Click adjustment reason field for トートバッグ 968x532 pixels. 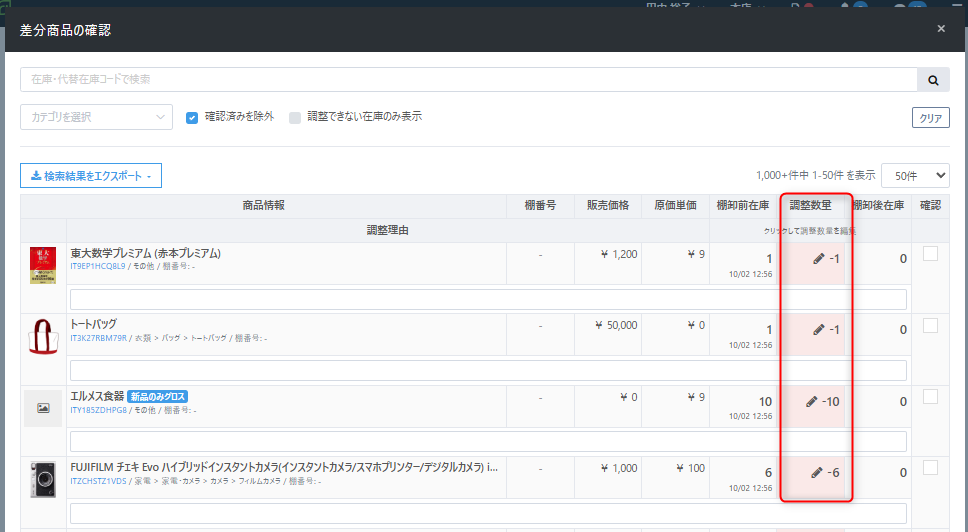488,370
